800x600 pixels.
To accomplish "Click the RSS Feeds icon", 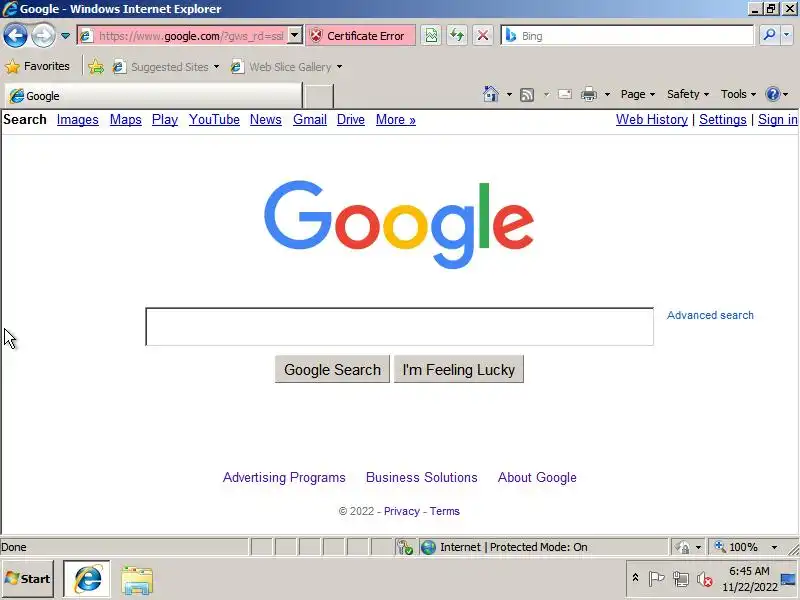I will pos(527,95).
